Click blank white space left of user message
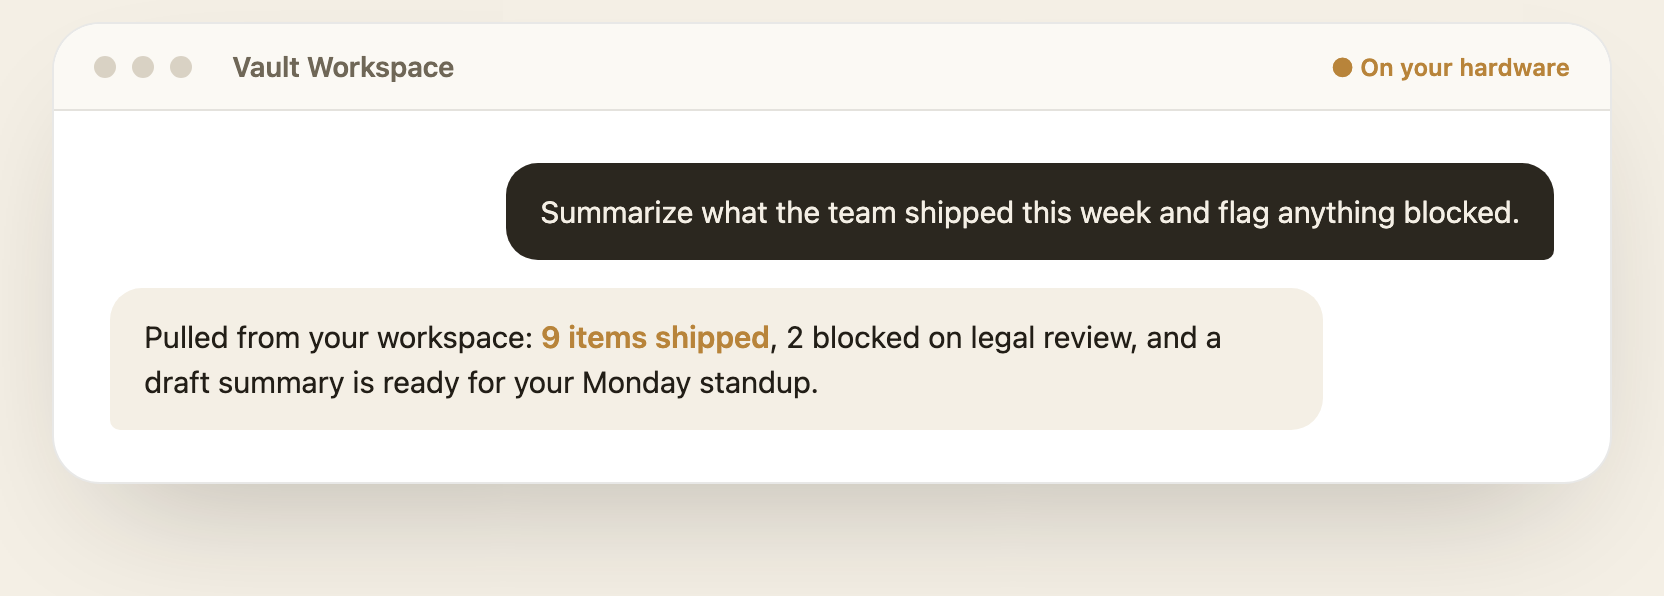 [x=300, y=212]
